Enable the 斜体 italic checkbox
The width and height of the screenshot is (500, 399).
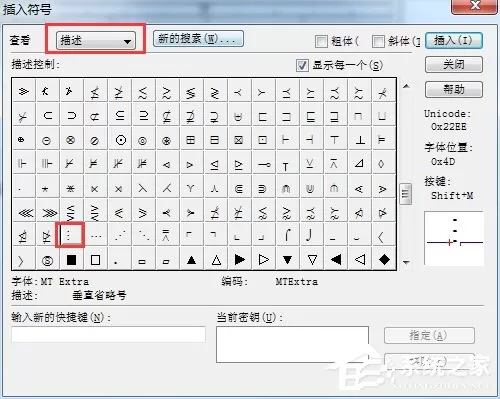(378, 41)
